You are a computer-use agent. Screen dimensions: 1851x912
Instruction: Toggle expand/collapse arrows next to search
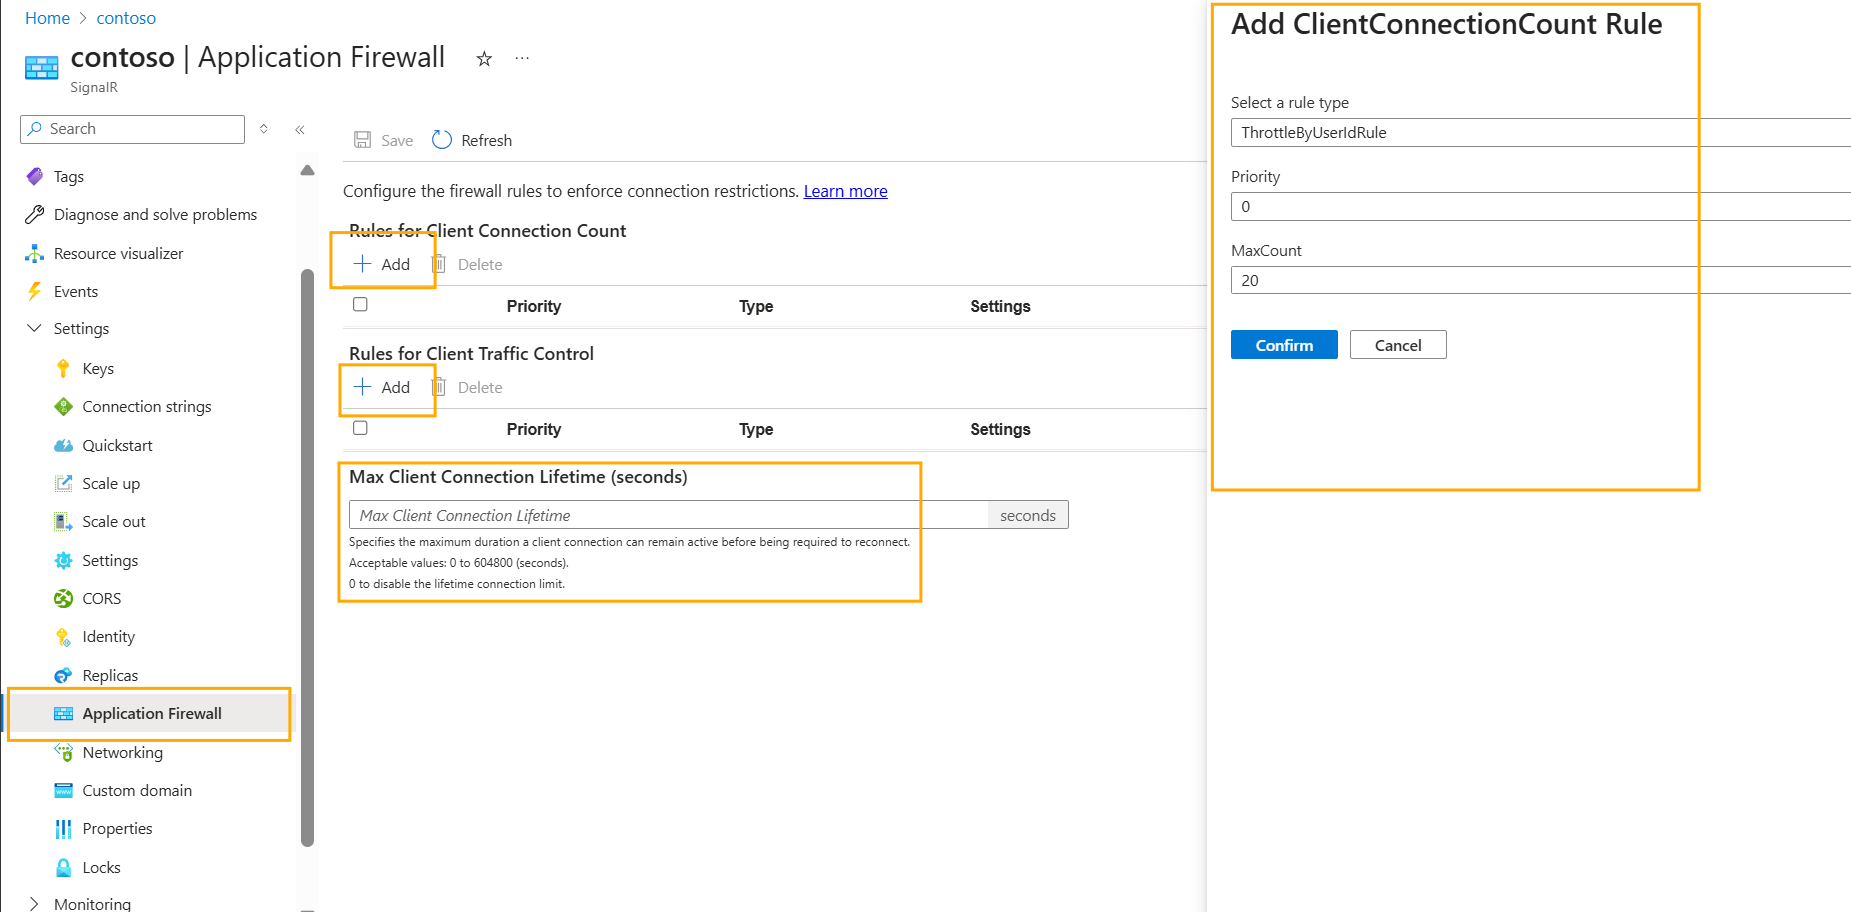(x=264, y=129)
